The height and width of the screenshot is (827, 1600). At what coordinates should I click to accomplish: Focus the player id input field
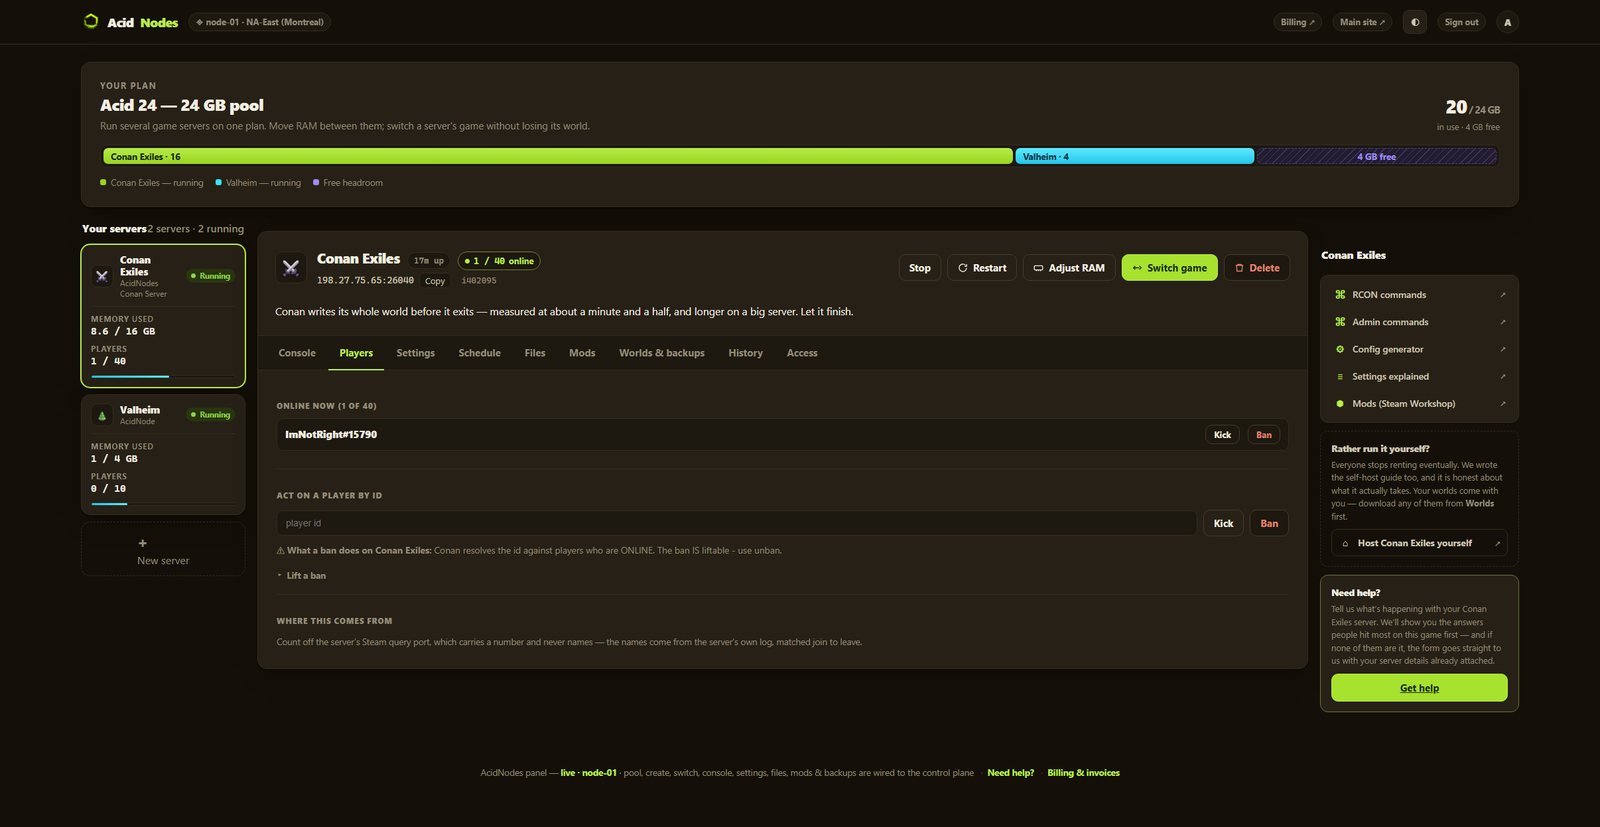(x=737, y=523)
